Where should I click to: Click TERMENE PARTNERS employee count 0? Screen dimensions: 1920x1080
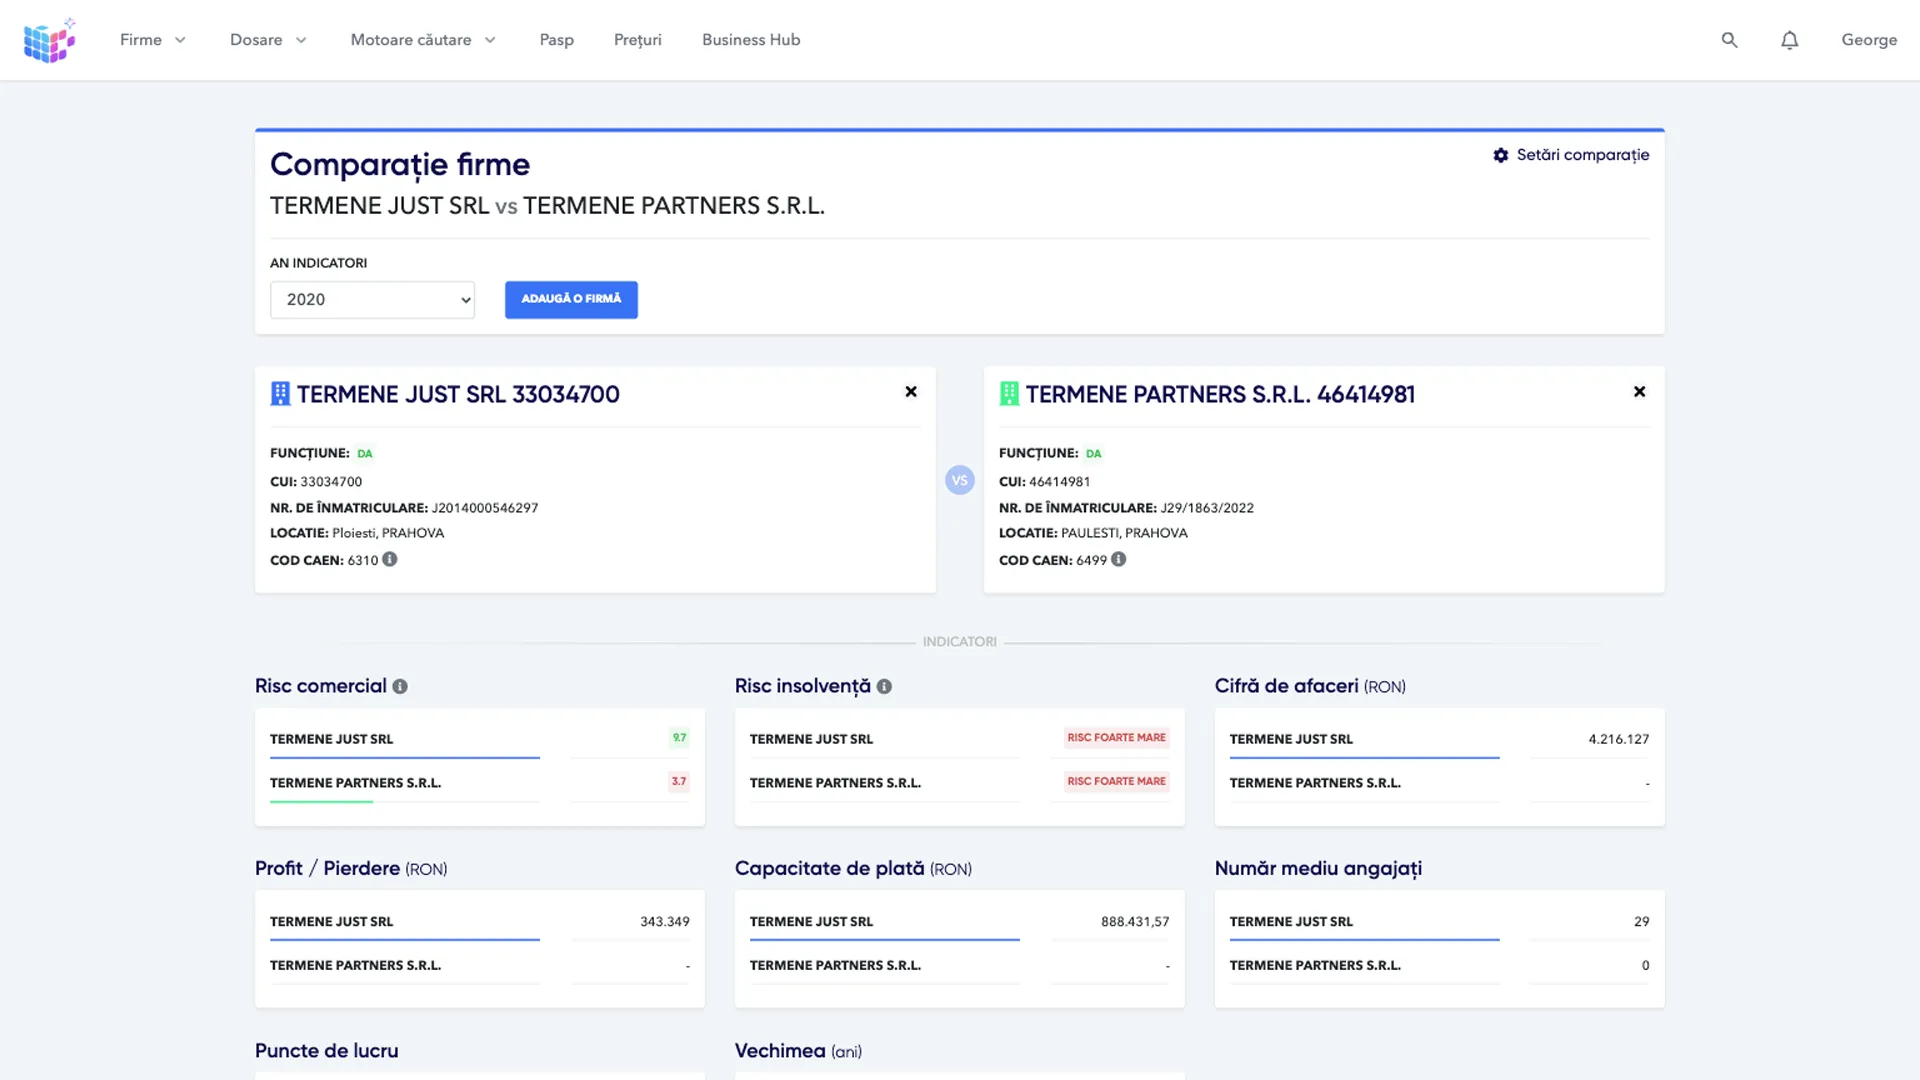click(1646, 965)
